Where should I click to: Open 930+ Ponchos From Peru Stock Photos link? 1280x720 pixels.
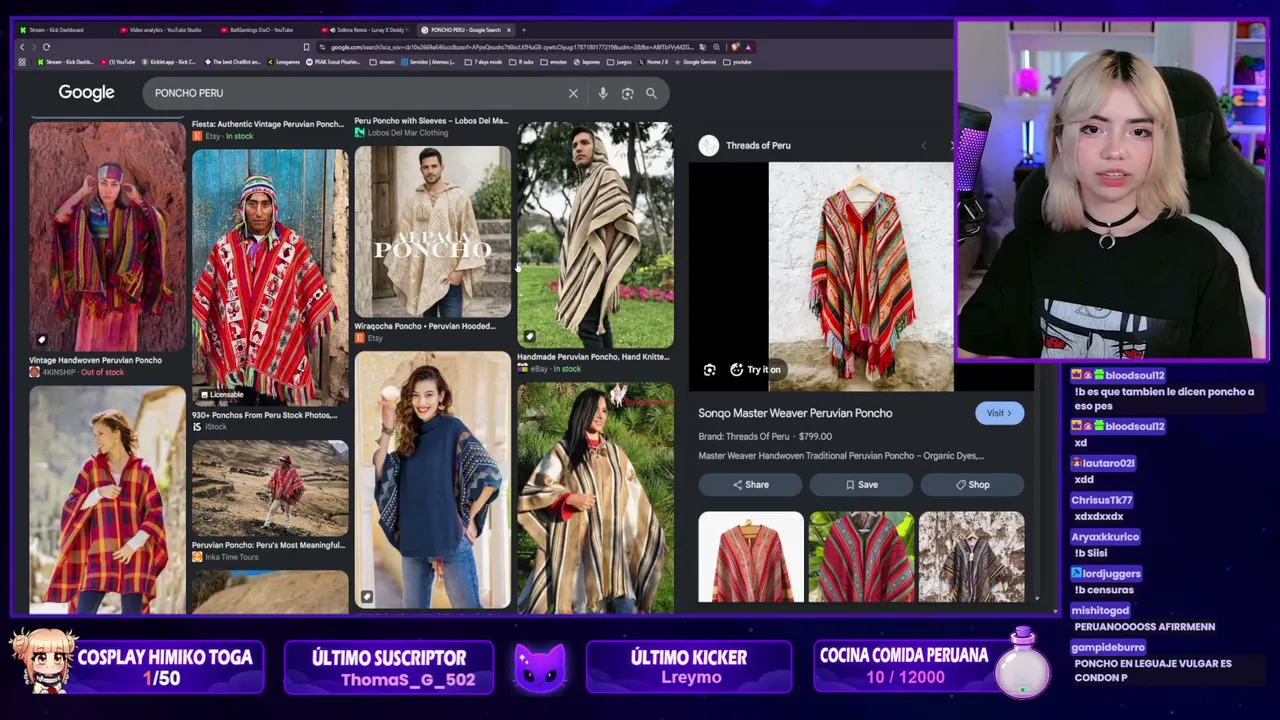(265, 415)
